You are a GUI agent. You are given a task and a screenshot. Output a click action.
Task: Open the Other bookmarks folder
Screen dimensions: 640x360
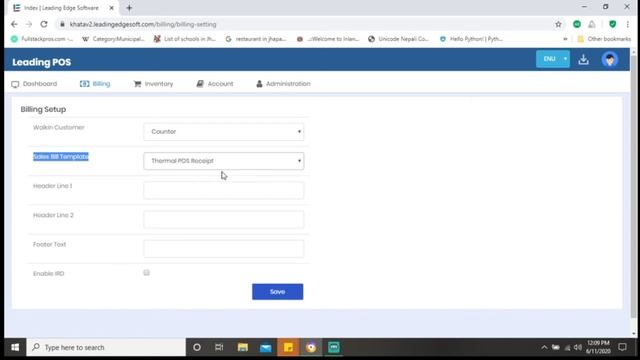[604, 39]
